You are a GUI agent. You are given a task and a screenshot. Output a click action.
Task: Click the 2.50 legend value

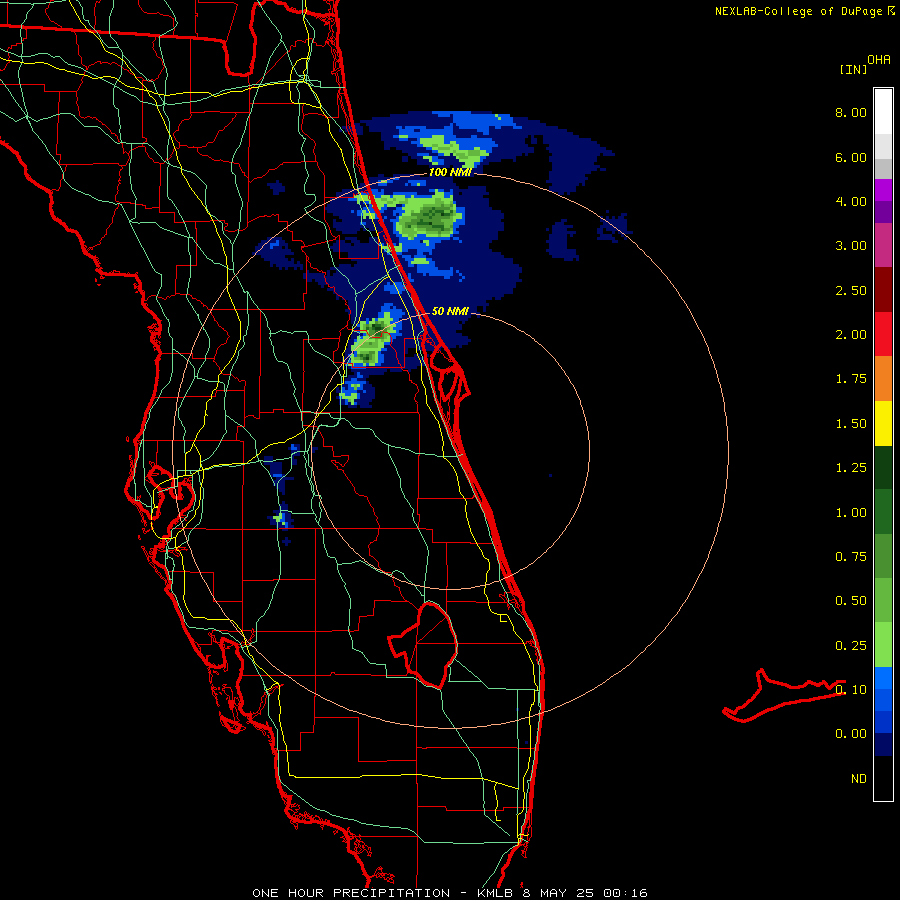click(851, 290)
